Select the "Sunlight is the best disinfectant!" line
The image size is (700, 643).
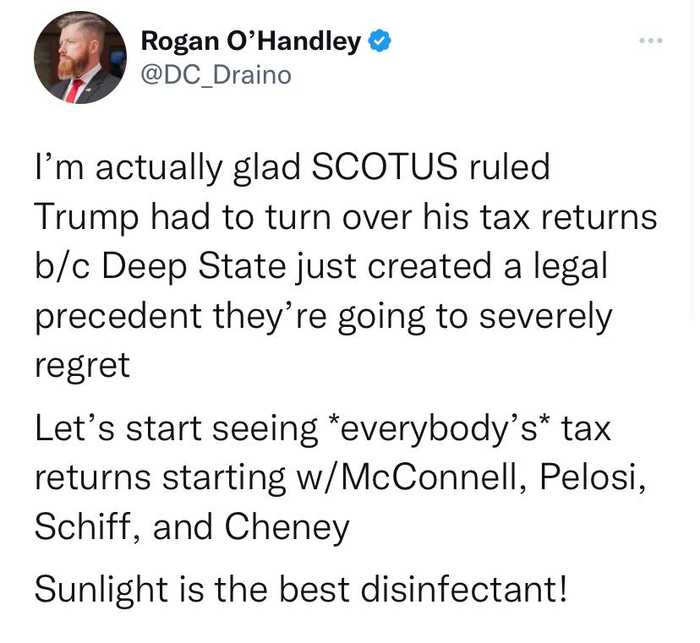point(301,589)
